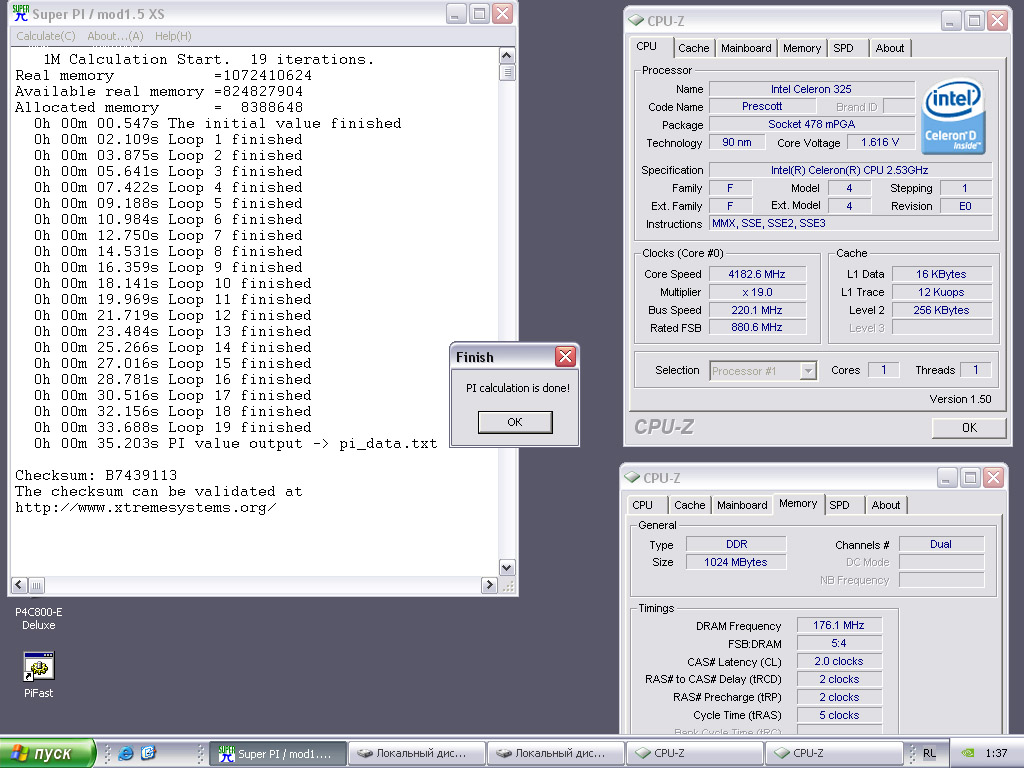Open the Help menu in Super PI
The image size is (1024, 768).
point(173,36)
